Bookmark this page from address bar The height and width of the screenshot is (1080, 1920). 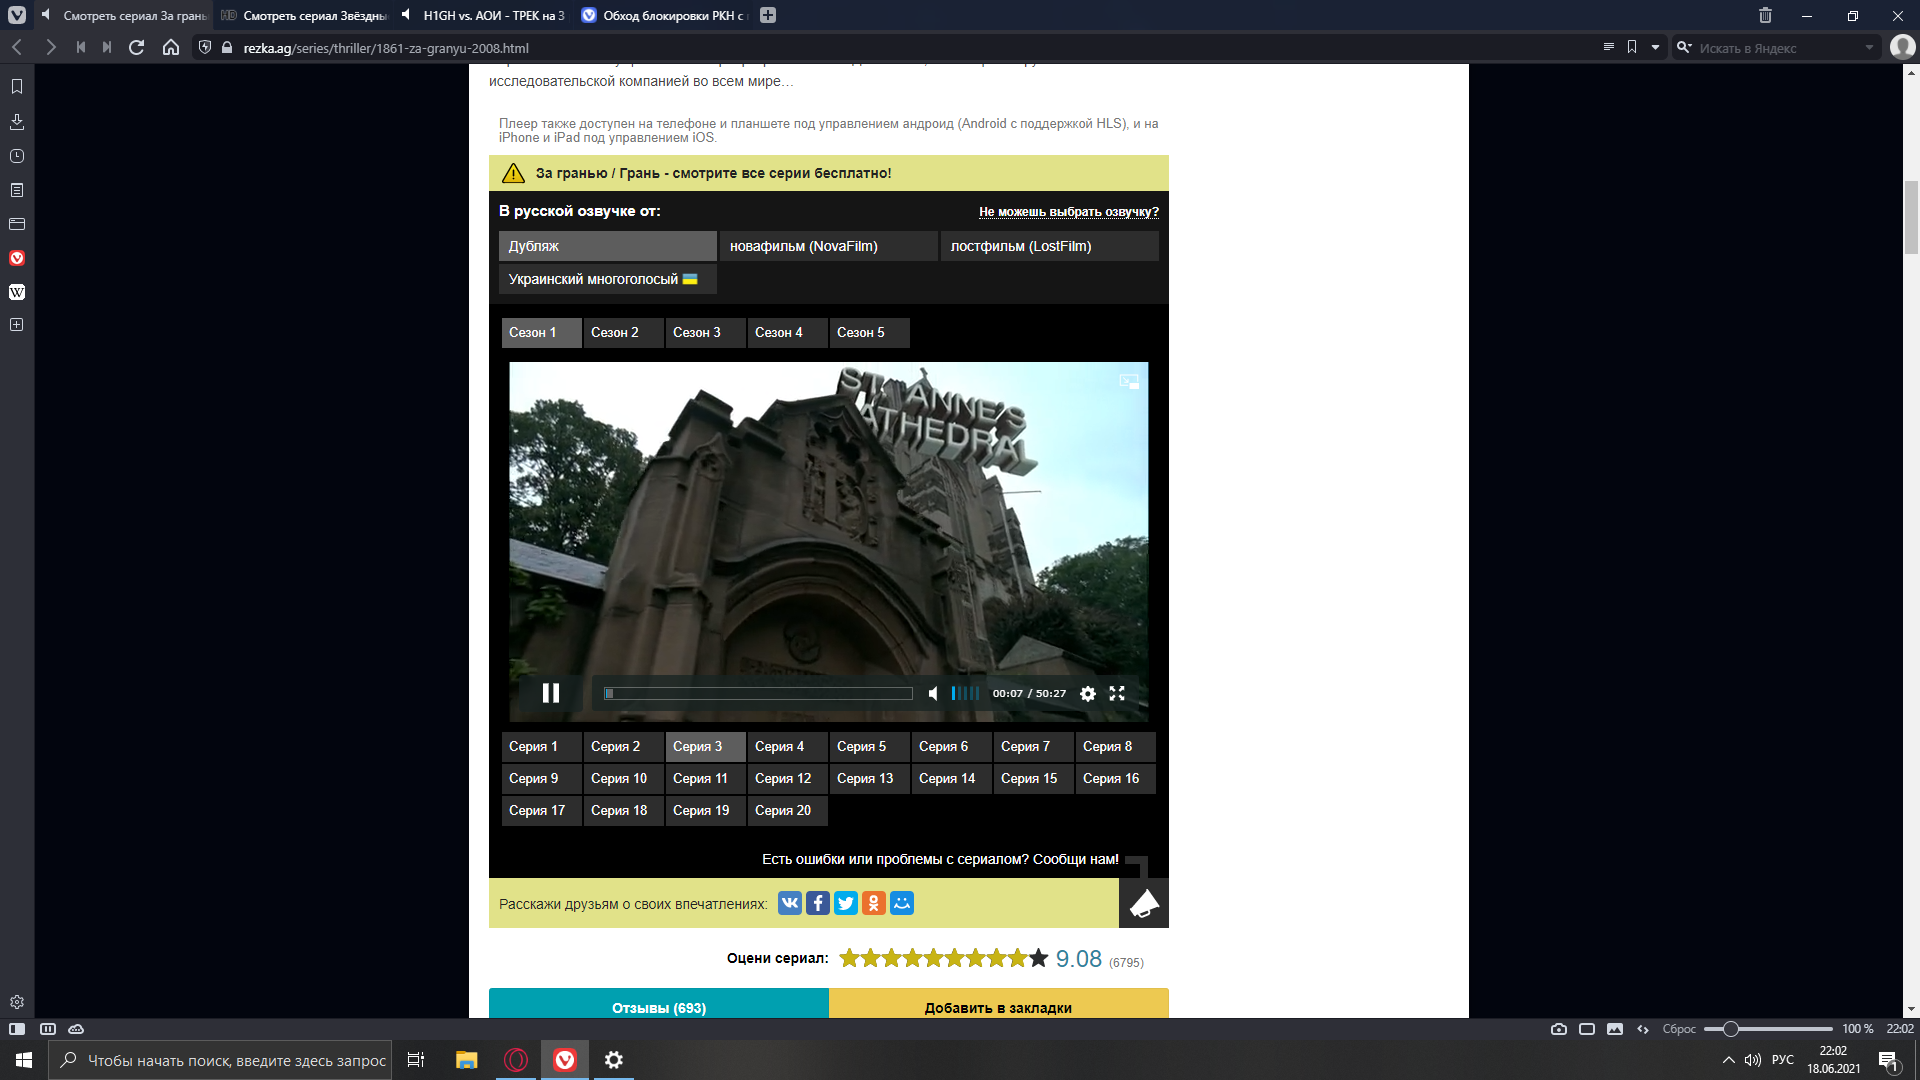click(1632, 47)
